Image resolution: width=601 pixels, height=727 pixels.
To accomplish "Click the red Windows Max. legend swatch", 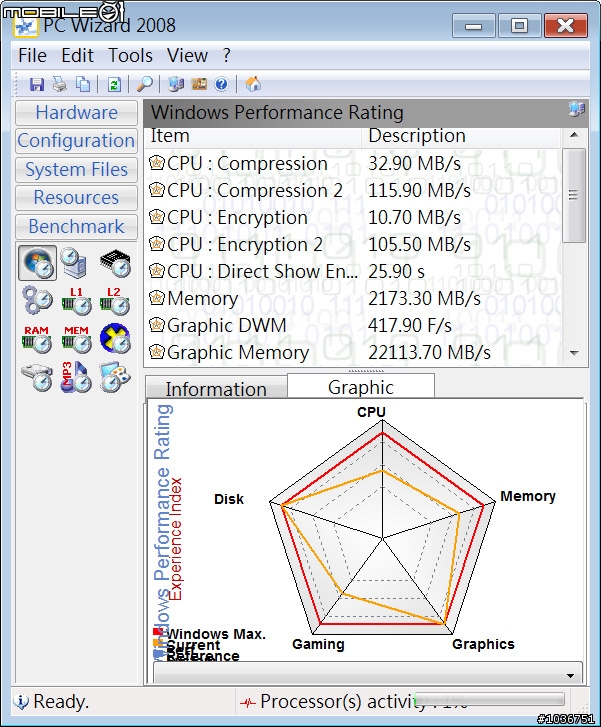I will (158, 631).
